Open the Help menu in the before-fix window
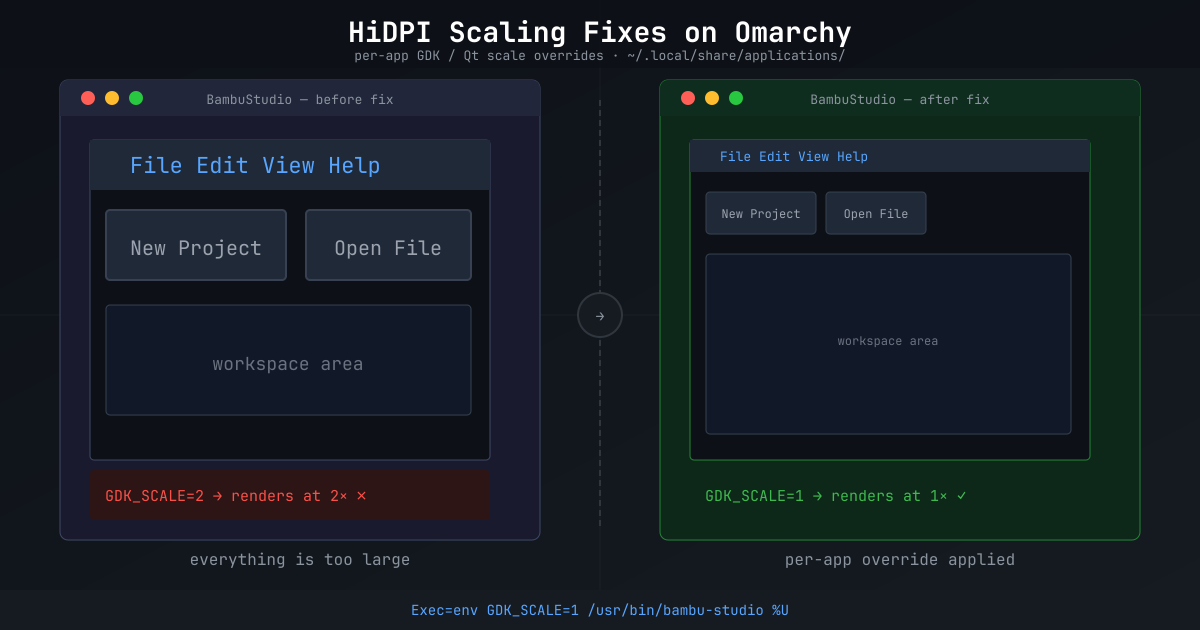Image resolution: width=1200 pixels, height=630 pixels. tap(354, 166)
